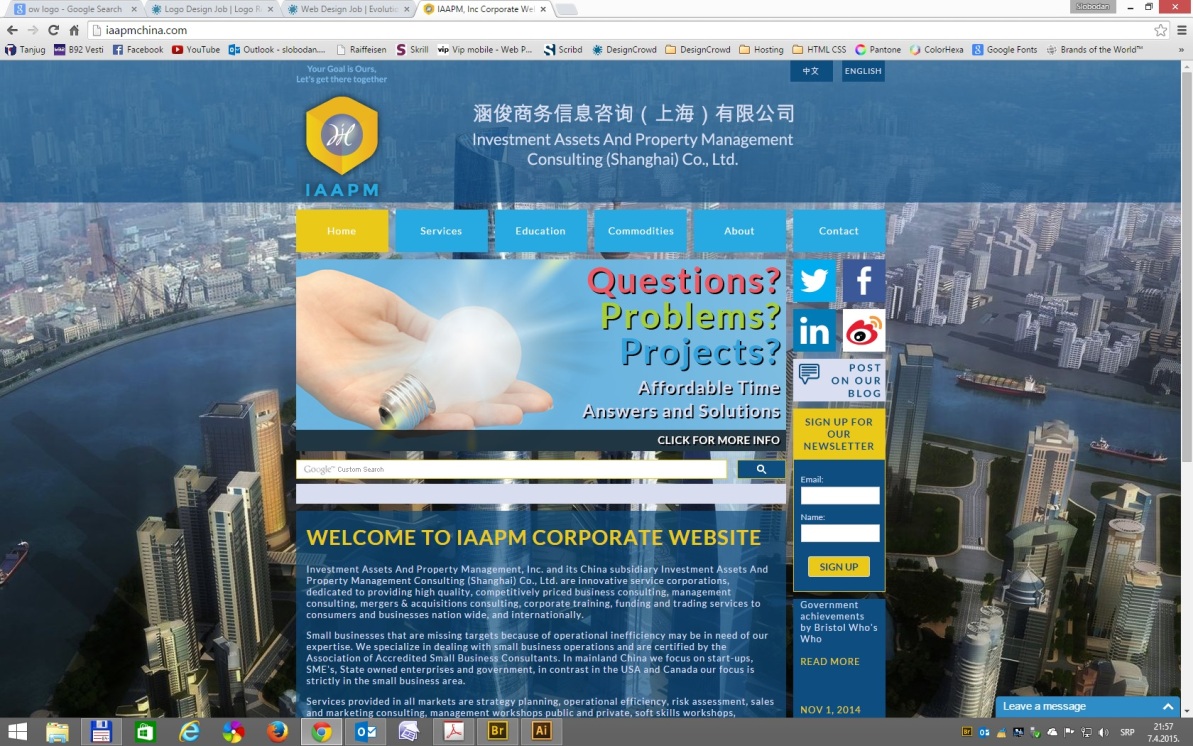Open the Facebook bookmark
This screenshot has width=1193, height=746.
[x=138, y=49]
